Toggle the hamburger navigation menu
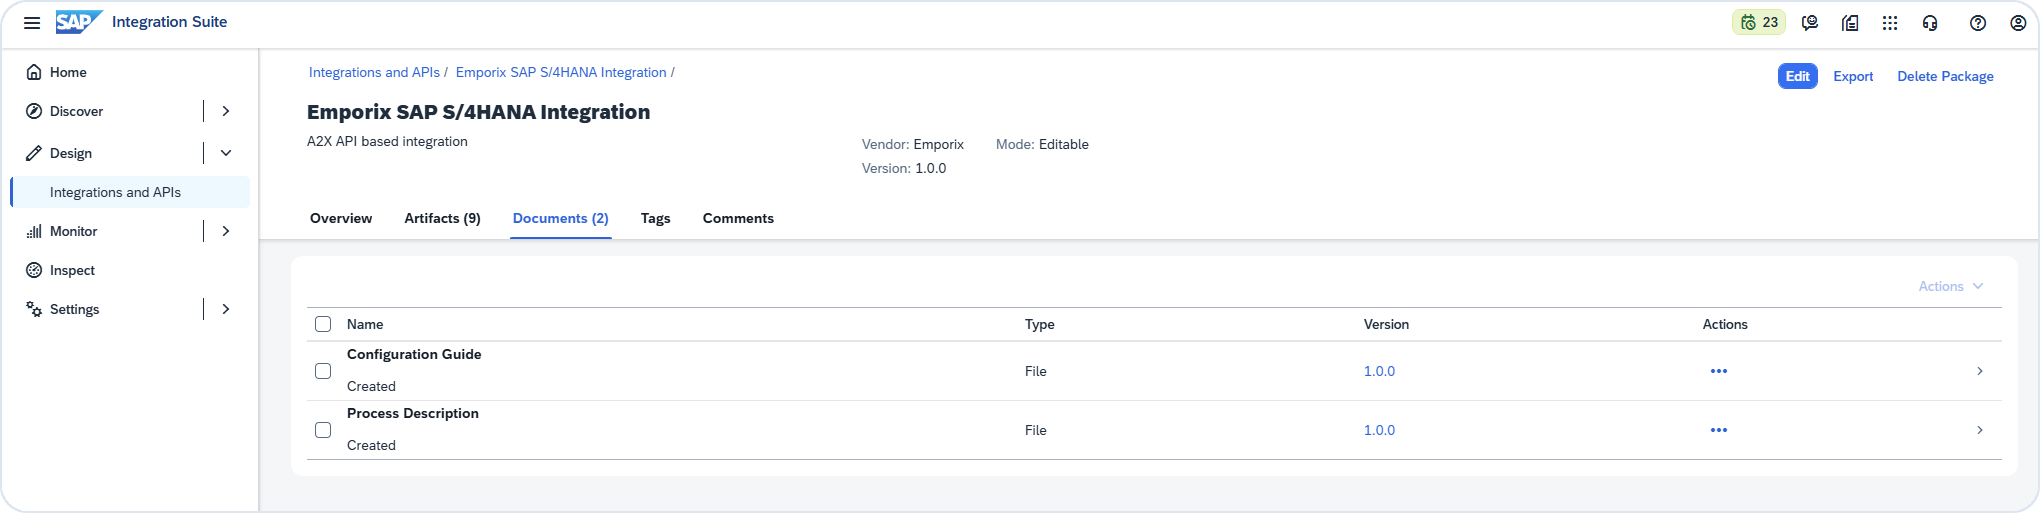This screenshot has width=2040, height=513. (x=32, y=22)
